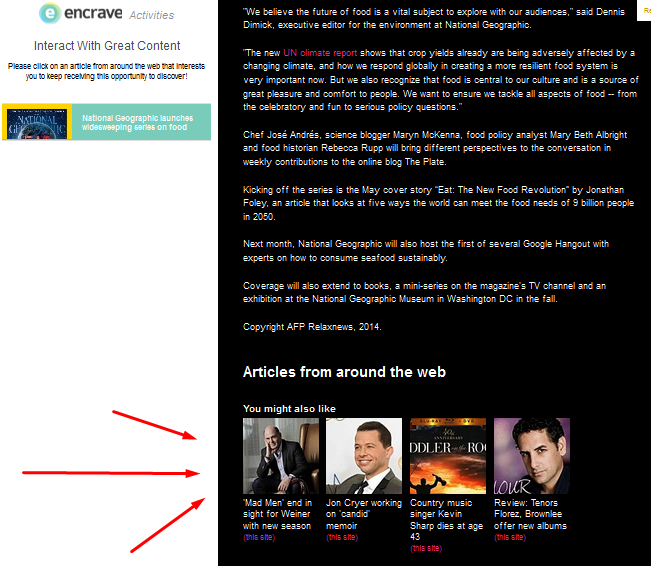Open the National Geographic food series banner
Screen dimensions: 651x566
(106, 122)
